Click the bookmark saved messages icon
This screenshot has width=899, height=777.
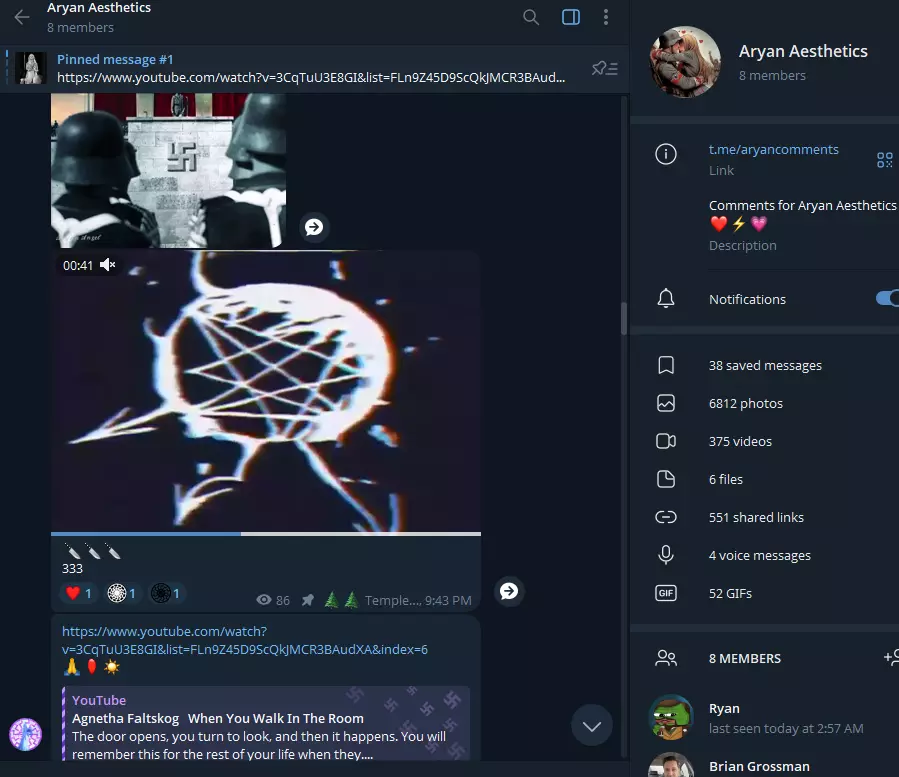click(666, 365)
